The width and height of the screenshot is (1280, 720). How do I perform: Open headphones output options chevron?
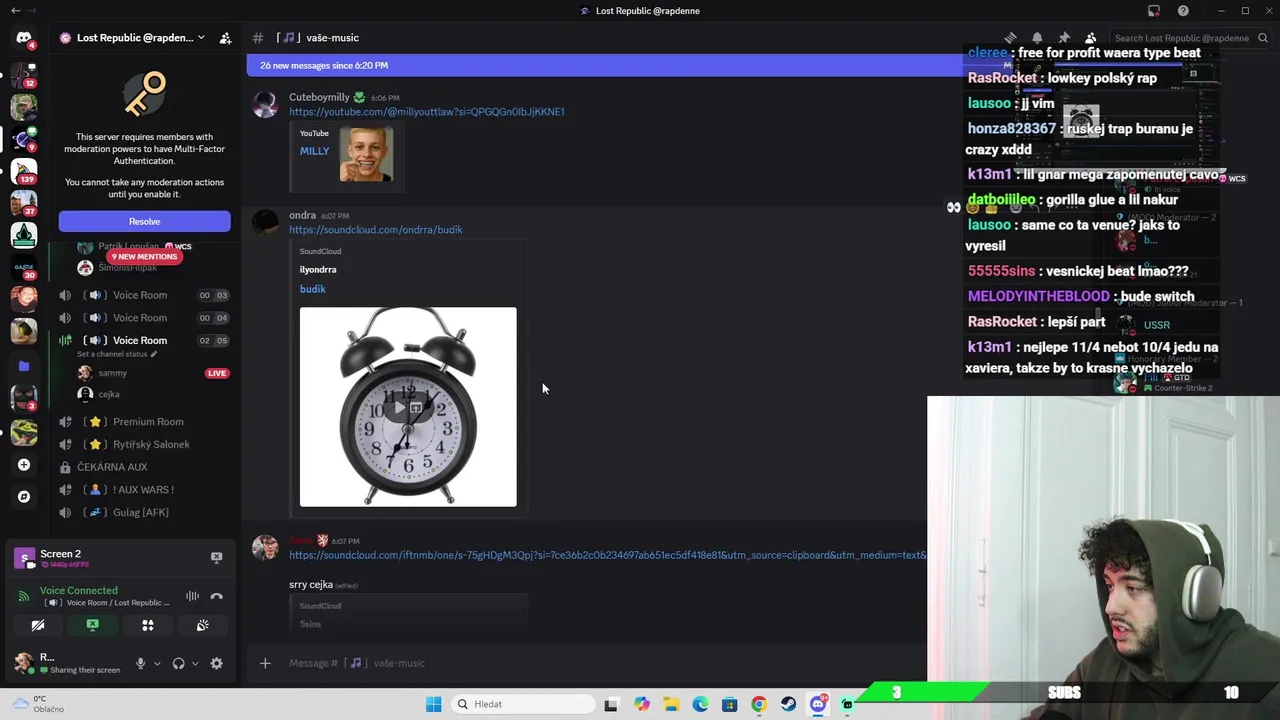coord(195,663)
